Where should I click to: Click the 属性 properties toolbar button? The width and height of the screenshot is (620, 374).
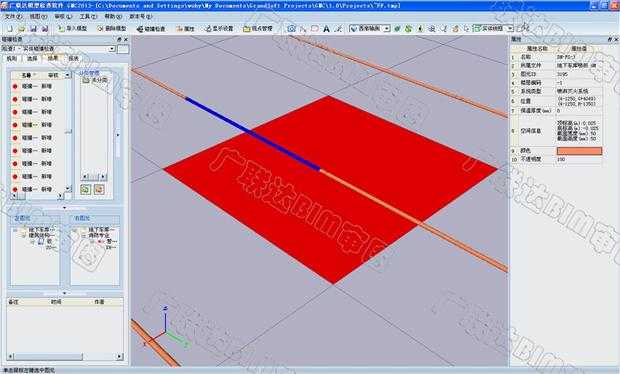tap(185, 28)
